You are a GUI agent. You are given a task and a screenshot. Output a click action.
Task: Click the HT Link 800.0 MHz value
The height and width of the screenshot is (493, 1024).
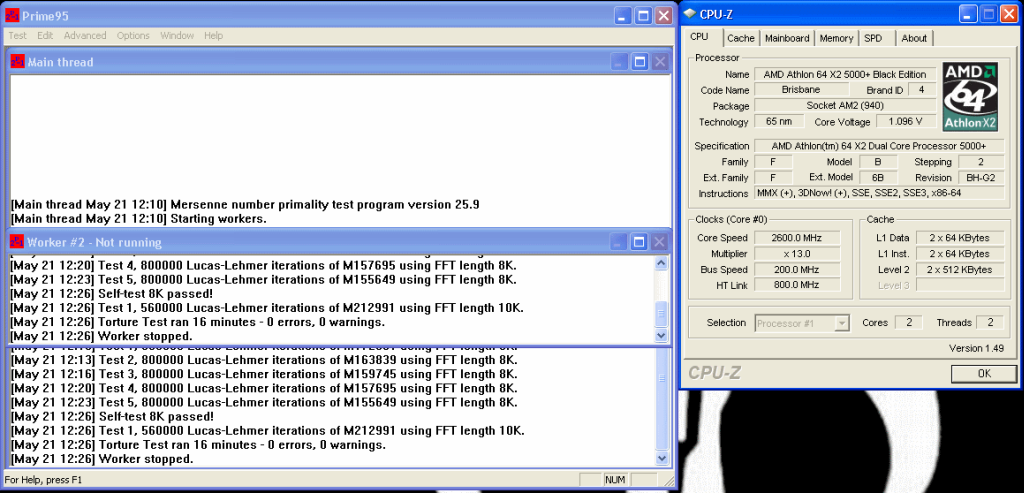pos(797,285)
